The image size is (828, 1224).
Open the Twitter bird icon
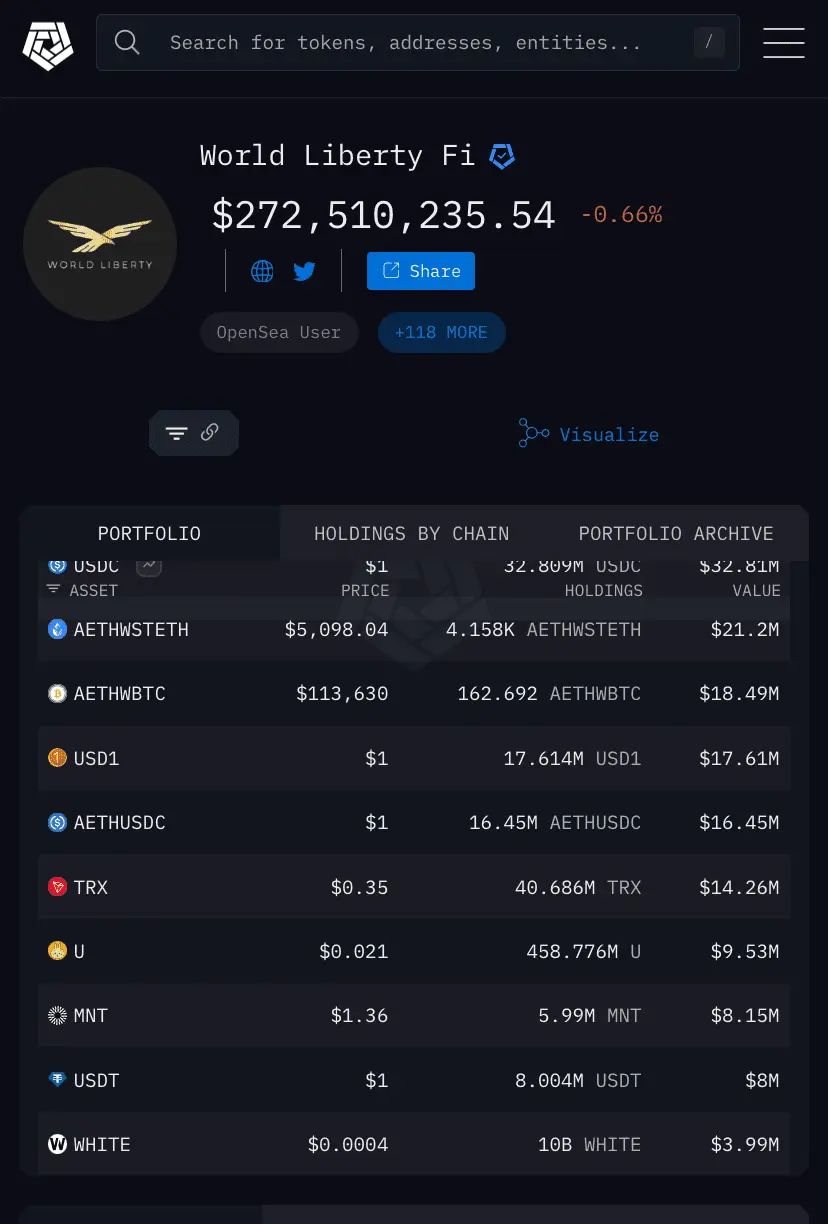[x=304, y=271]
